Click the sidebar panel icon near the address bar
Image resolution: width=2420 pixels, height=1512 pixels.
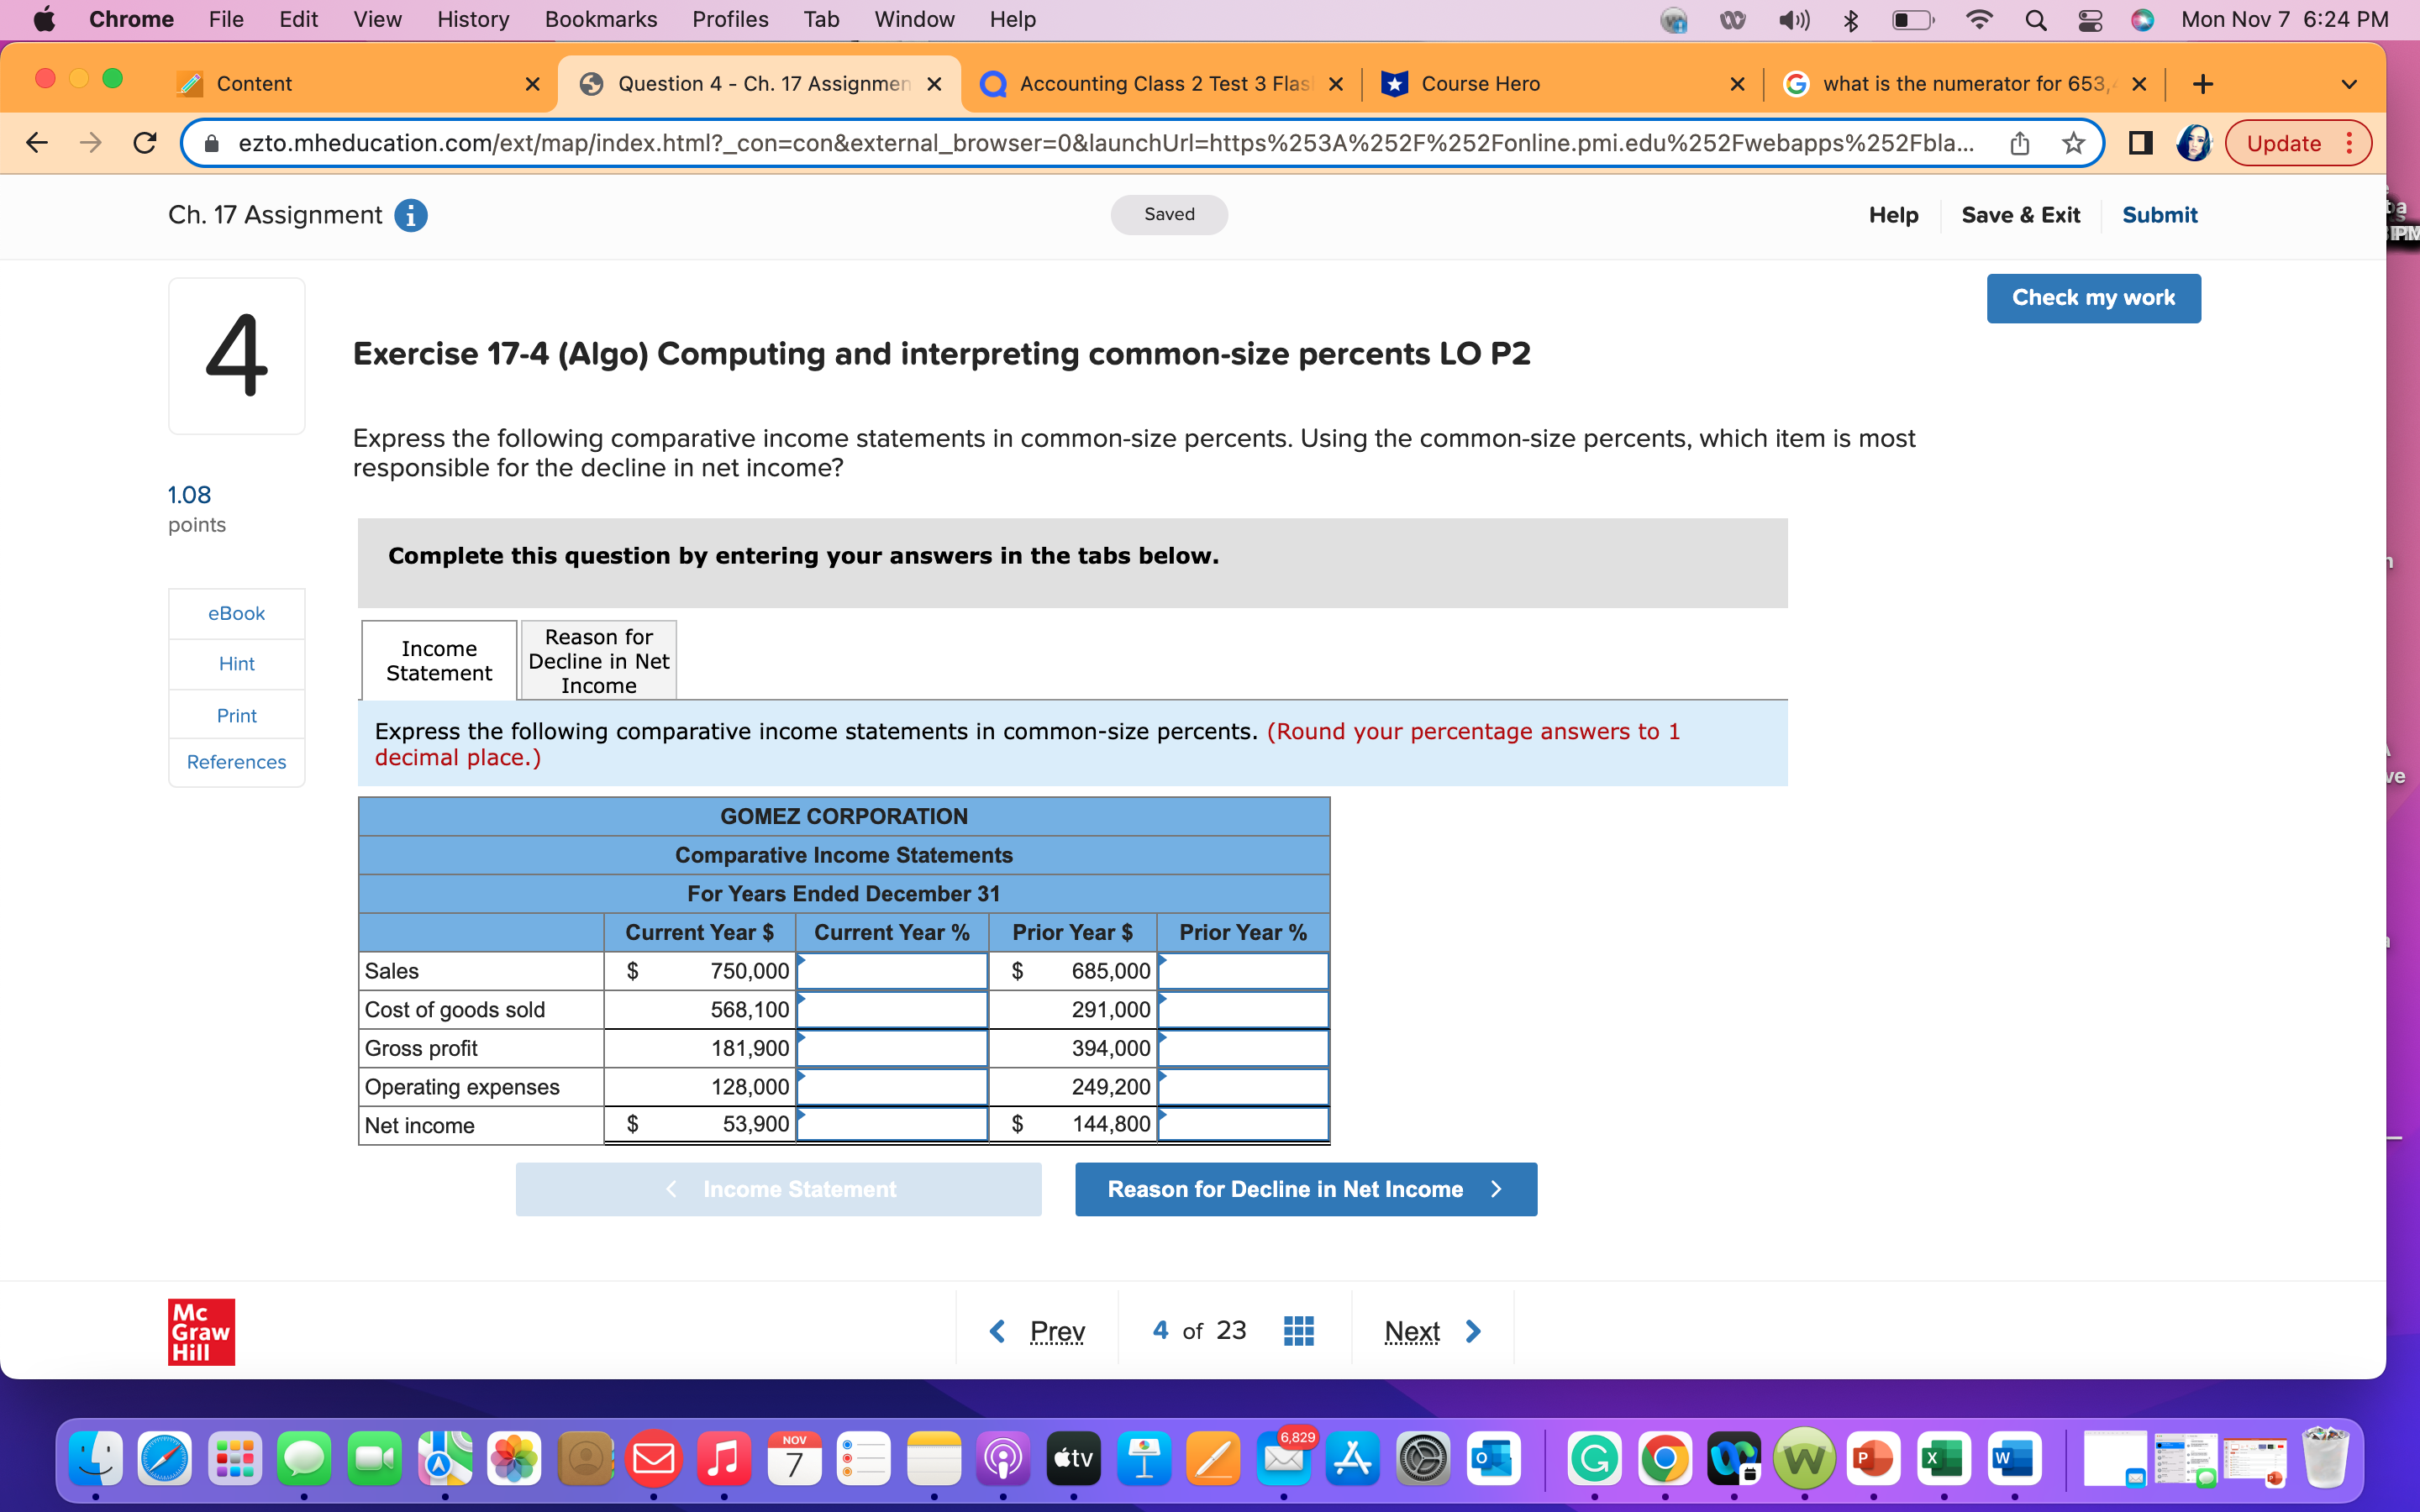[x=2139, y=142]
